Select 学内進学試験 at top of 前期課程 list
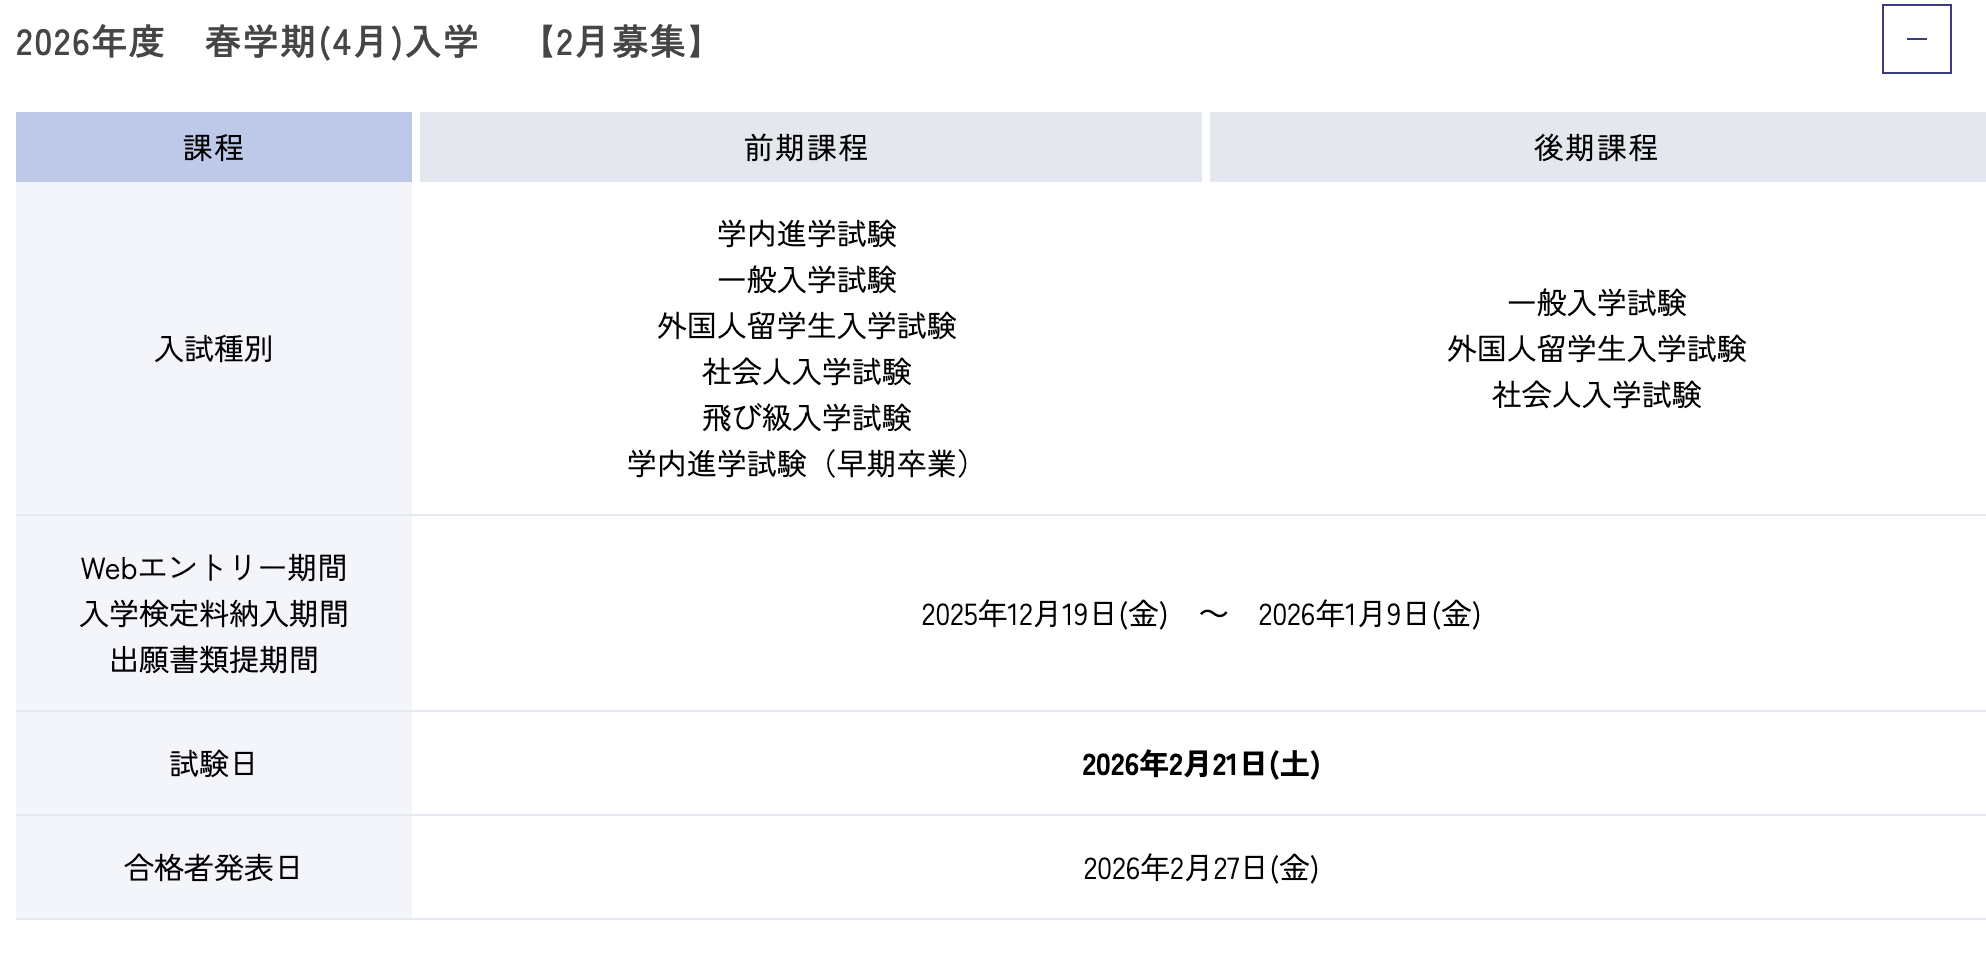The width and height of the screenshot is (1986, 966). [x=806, y=234]
